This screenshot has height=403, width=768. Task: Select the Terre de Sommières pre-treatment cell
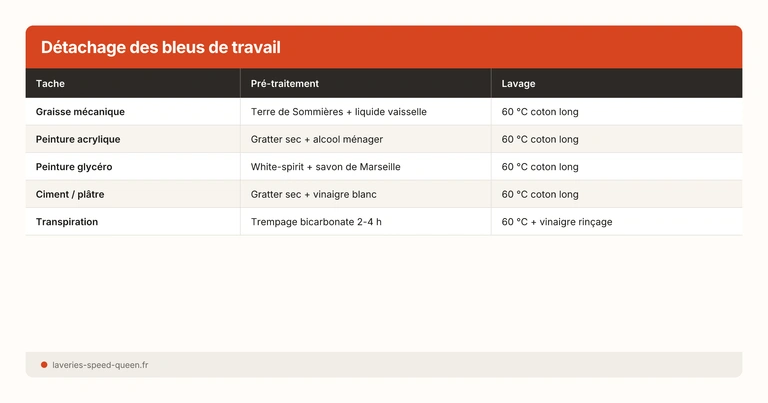(339, 112)
